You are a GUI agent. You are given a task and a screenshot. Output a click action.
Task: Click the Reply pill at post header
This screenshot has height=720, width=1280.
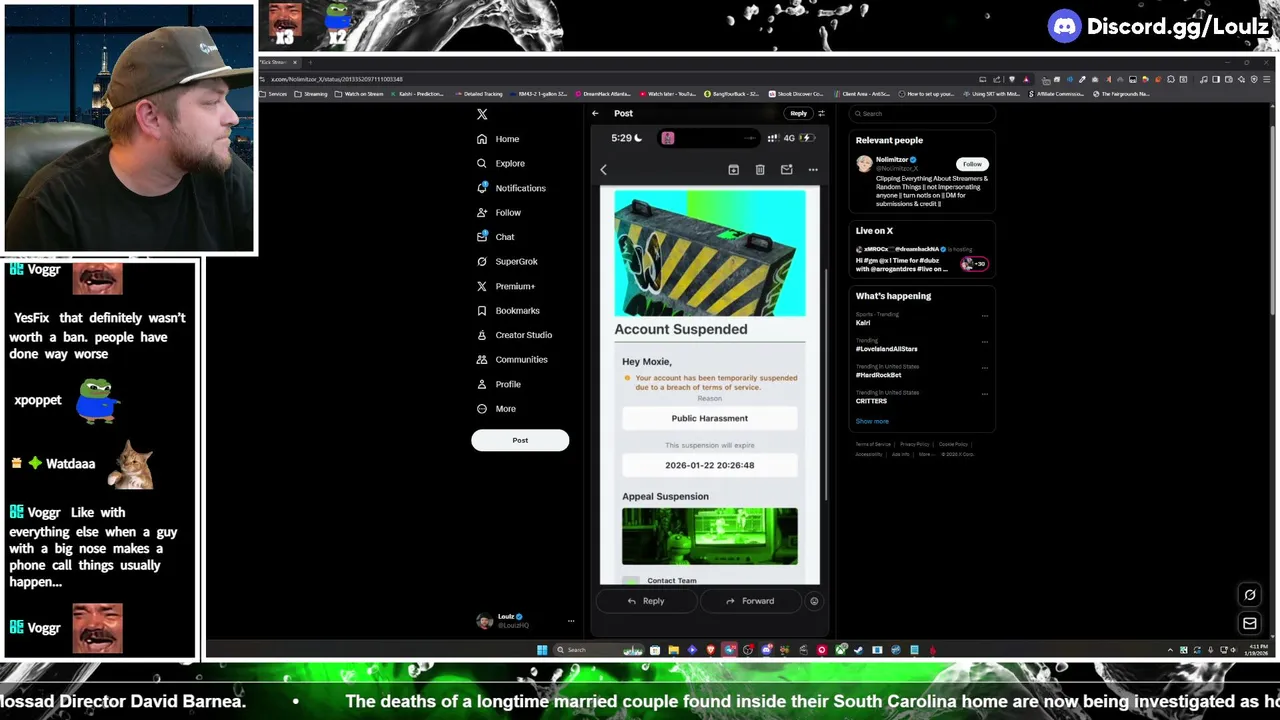(798, 113)
